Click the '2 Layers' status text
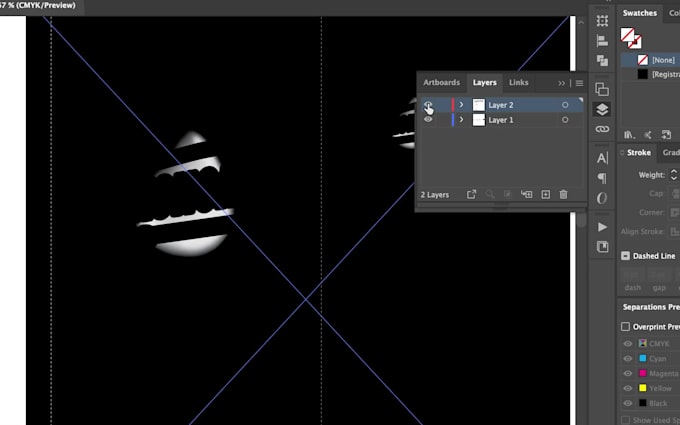Screen dimensions: 680x425 point(435,195)
